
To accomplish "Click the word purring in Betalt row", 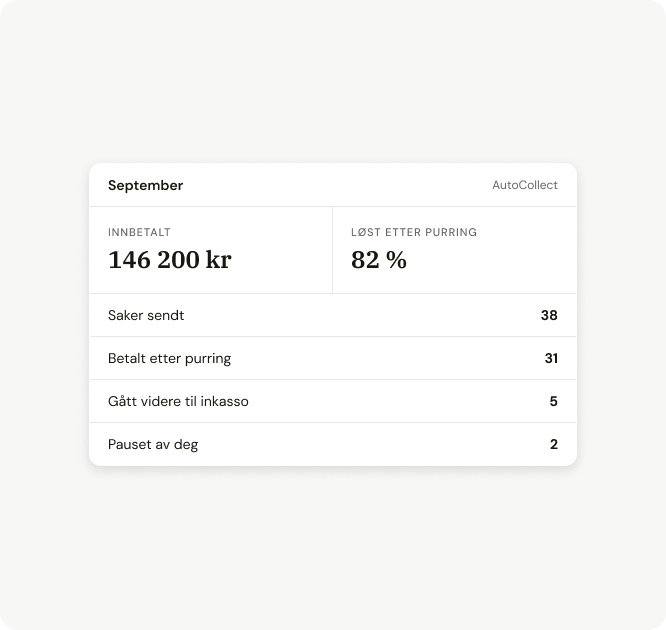I will pos(208,359).
